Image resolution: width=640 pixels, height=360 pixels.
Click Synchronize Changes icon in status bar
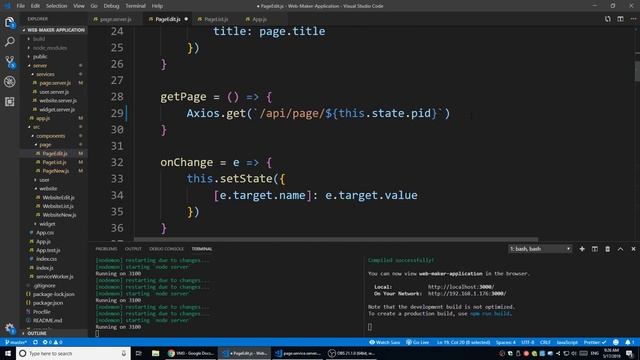(36, 342)
